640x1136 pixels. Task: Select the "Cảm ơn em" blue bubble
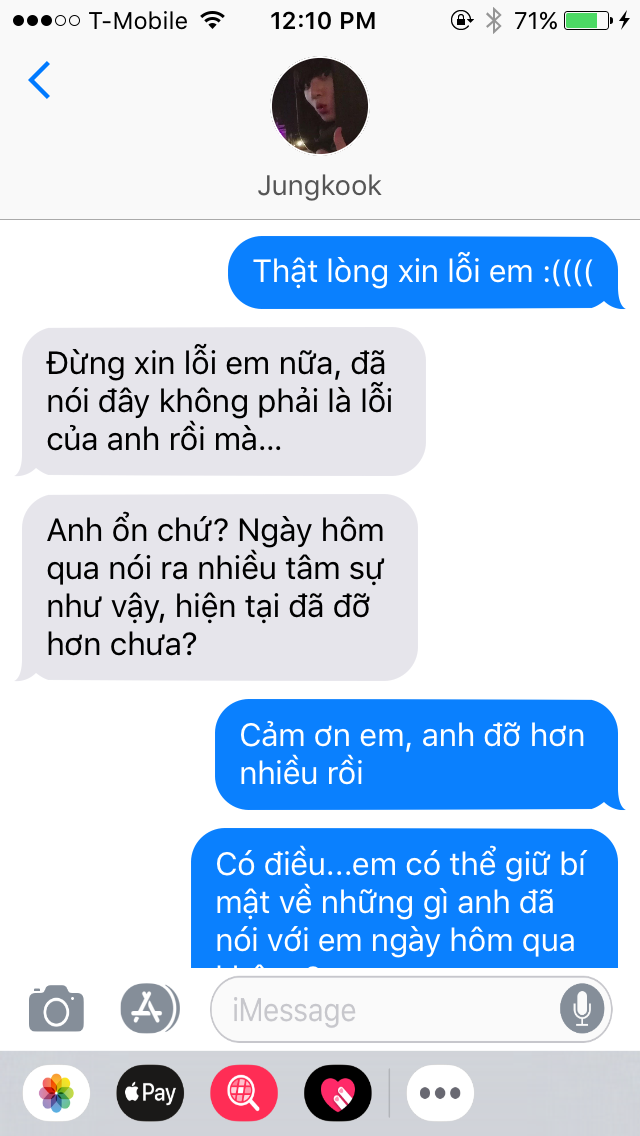(x=420, y=754)
